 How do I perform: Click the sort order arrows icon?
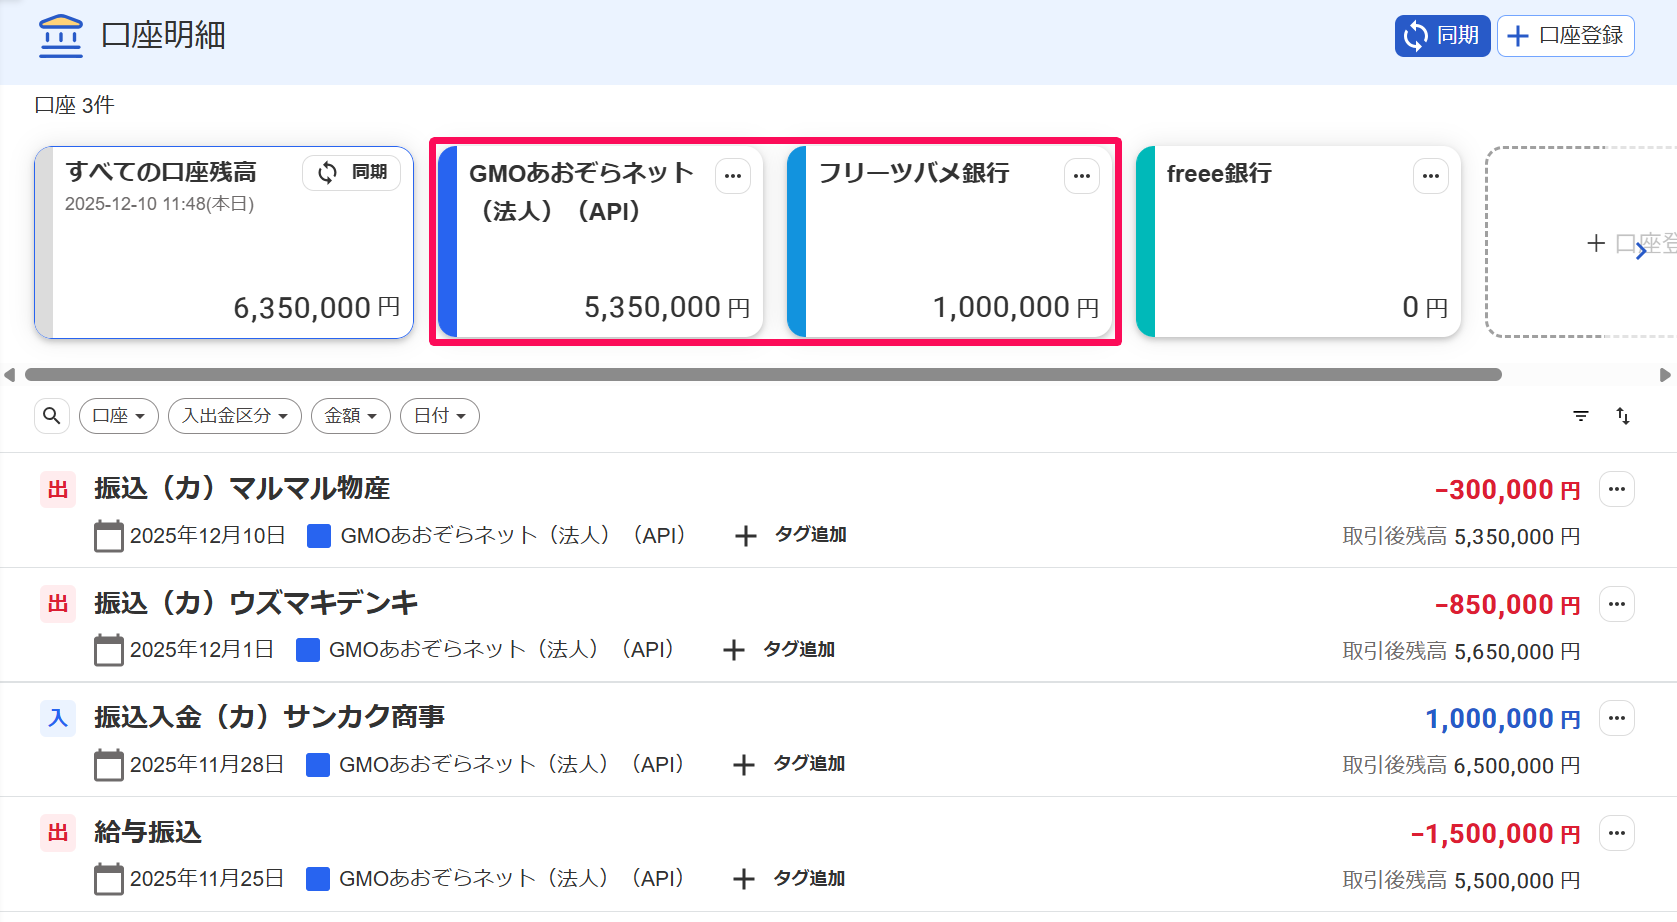[x=1623, y=416]
